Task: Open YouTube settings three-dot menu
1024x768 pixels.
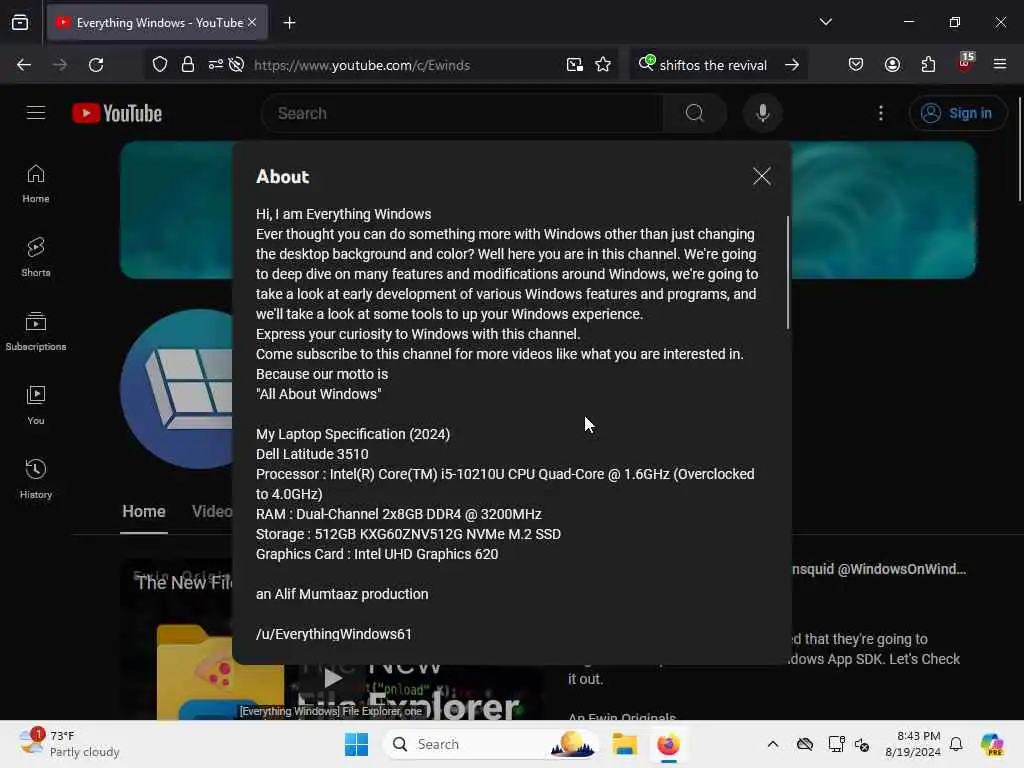Action: point(881,113)
